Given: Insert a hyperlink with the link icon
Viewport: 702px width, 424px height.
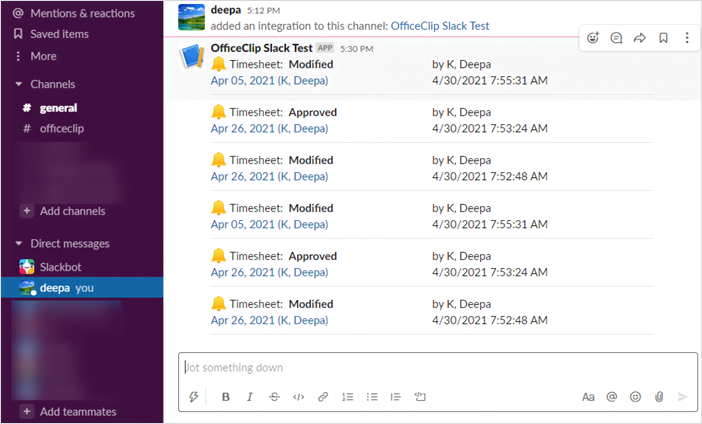Looking at the screenshot, I should tap(323, 397).
